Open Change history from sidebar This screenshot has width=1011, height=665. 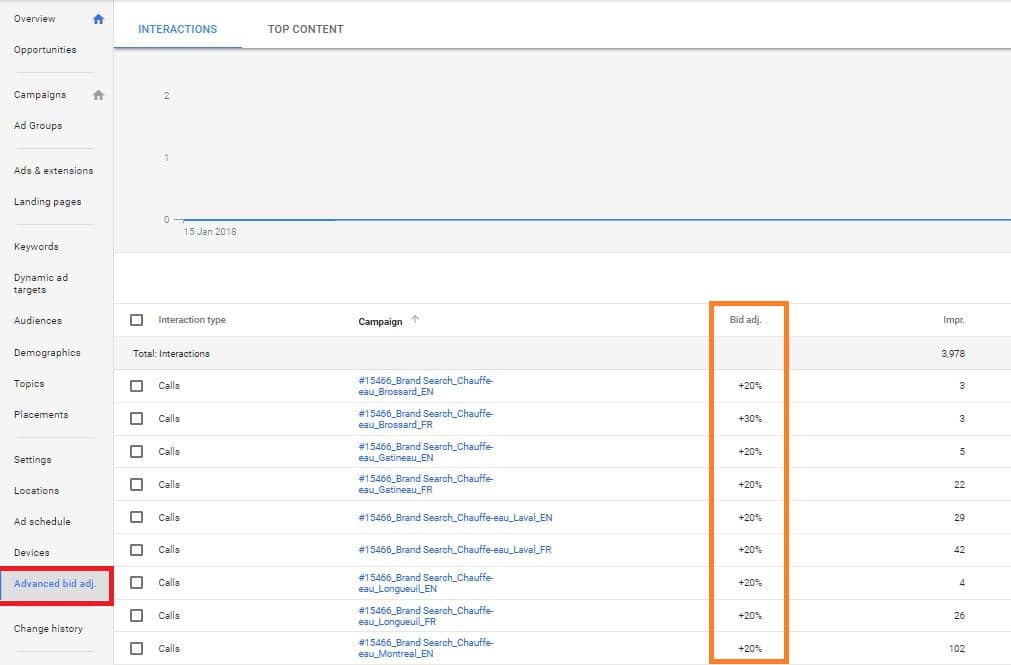[48, 629]
